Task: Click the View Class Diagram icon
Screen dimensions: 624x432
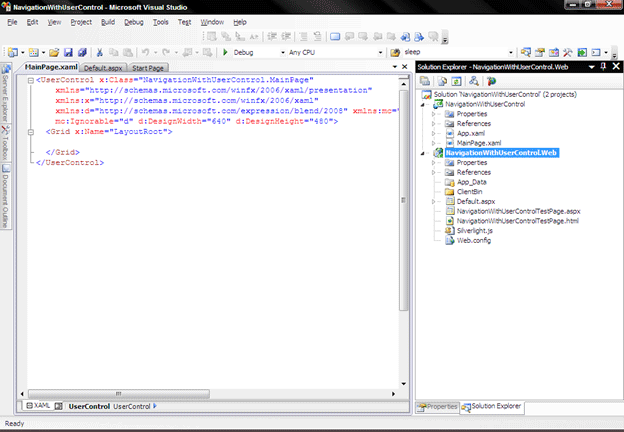Action: [x=474, y=81]
